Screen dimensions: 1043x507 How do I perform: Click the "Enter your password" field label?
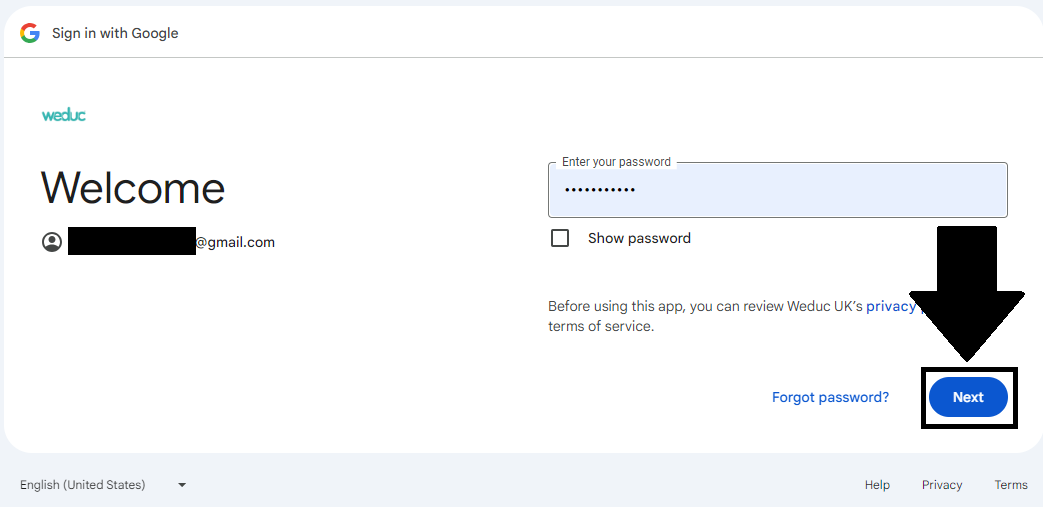616,162
